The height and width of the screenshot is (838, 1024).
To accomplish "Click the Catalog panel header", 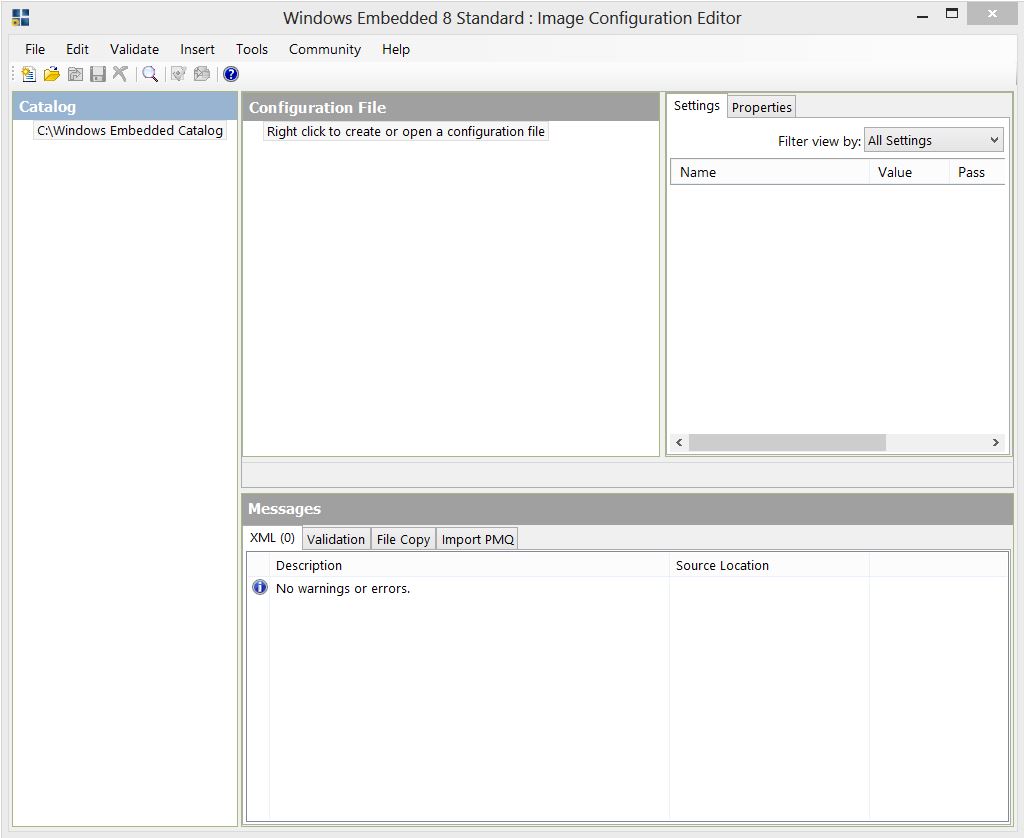I will 125,106.
